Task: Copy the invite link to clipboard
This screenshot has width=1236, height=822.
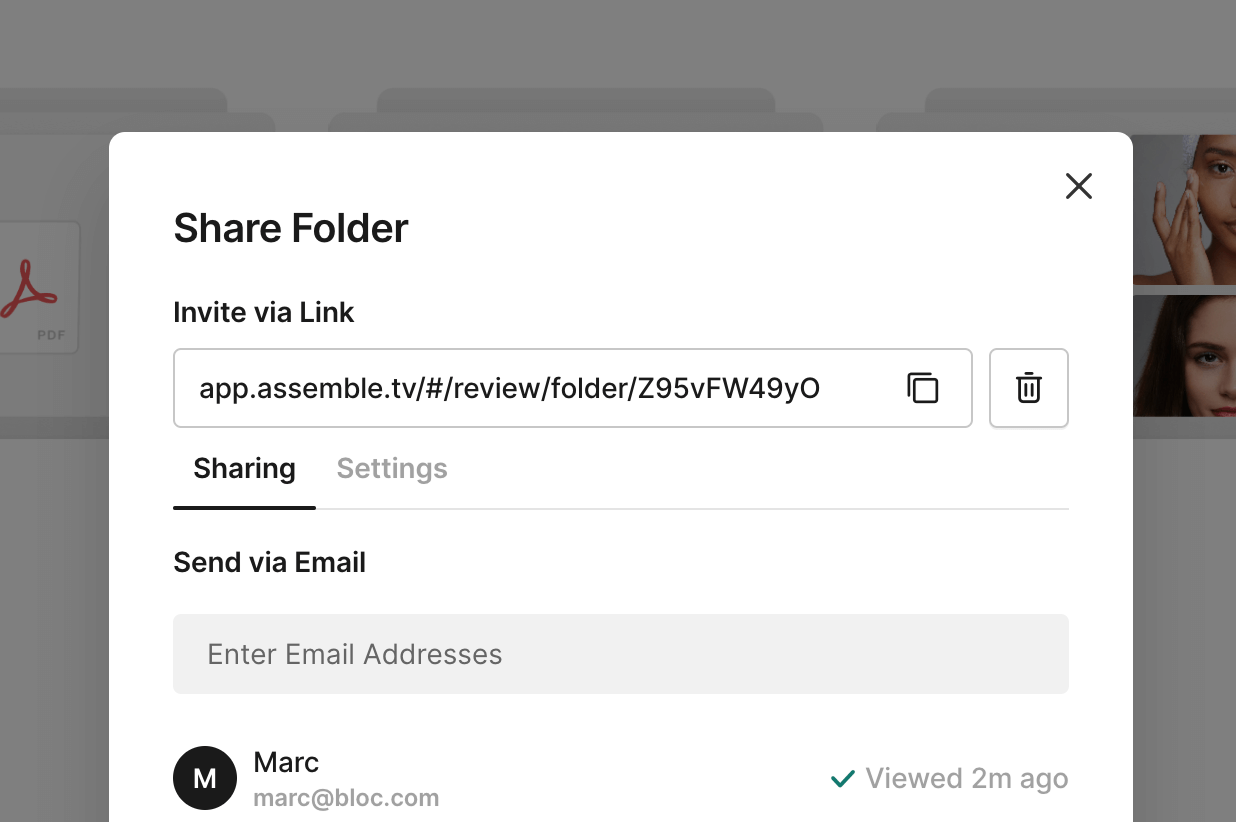Action: point(922,388)
